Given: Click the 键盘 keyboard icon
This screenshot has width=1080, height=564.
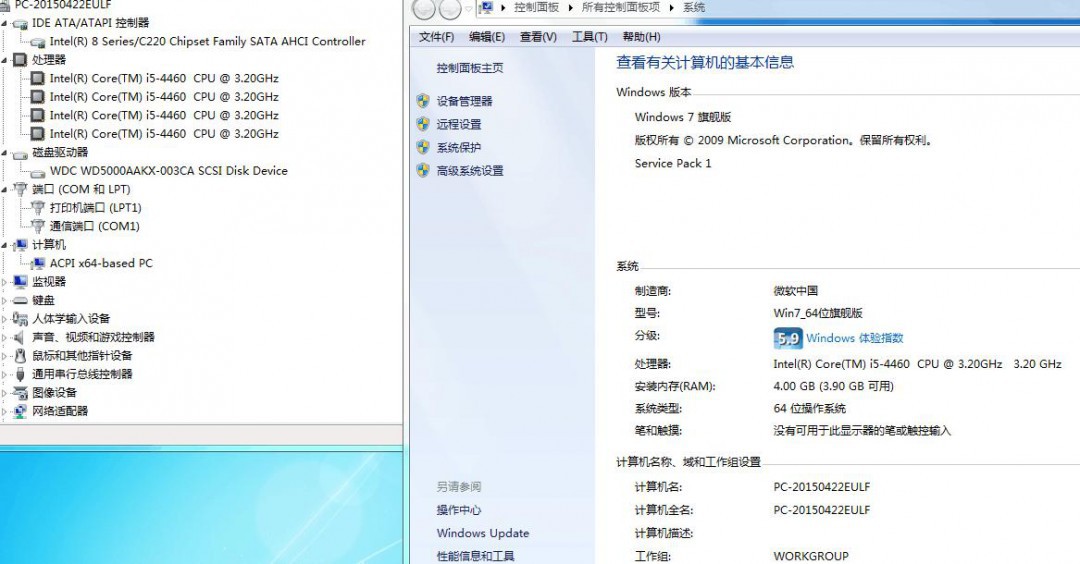Looking at the screenshot, I should click(x=20, y=300).
